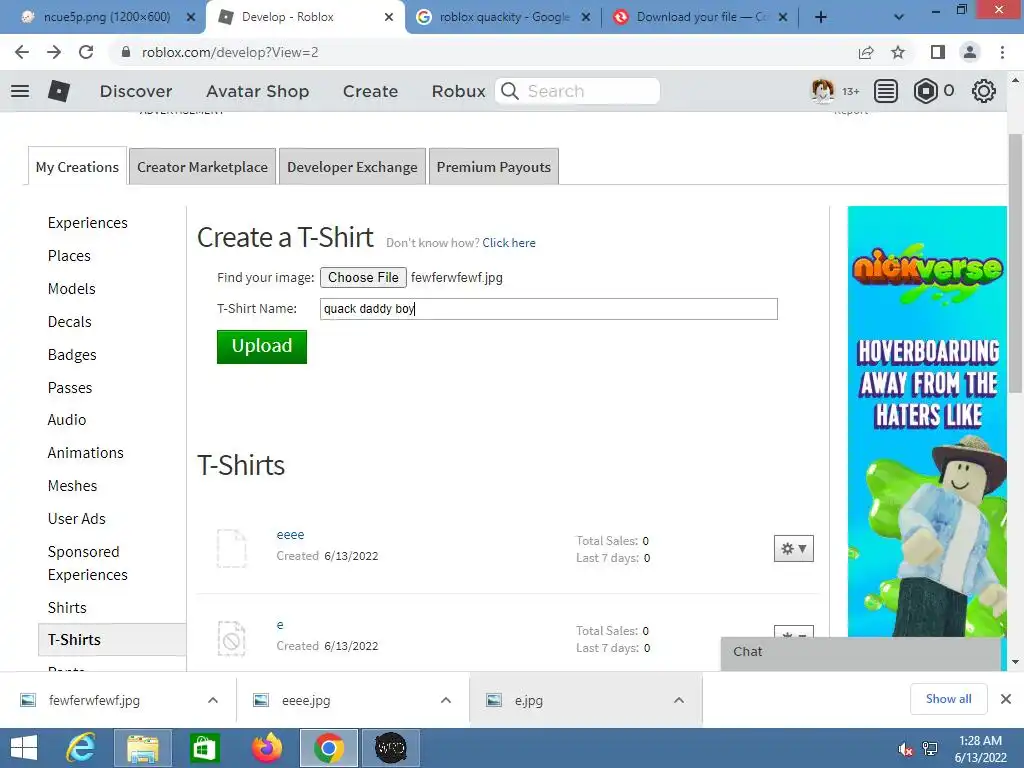Click the Chrome taskbar icon
This screenshot has height=768, width=1024.
click(x=328, y=748)
